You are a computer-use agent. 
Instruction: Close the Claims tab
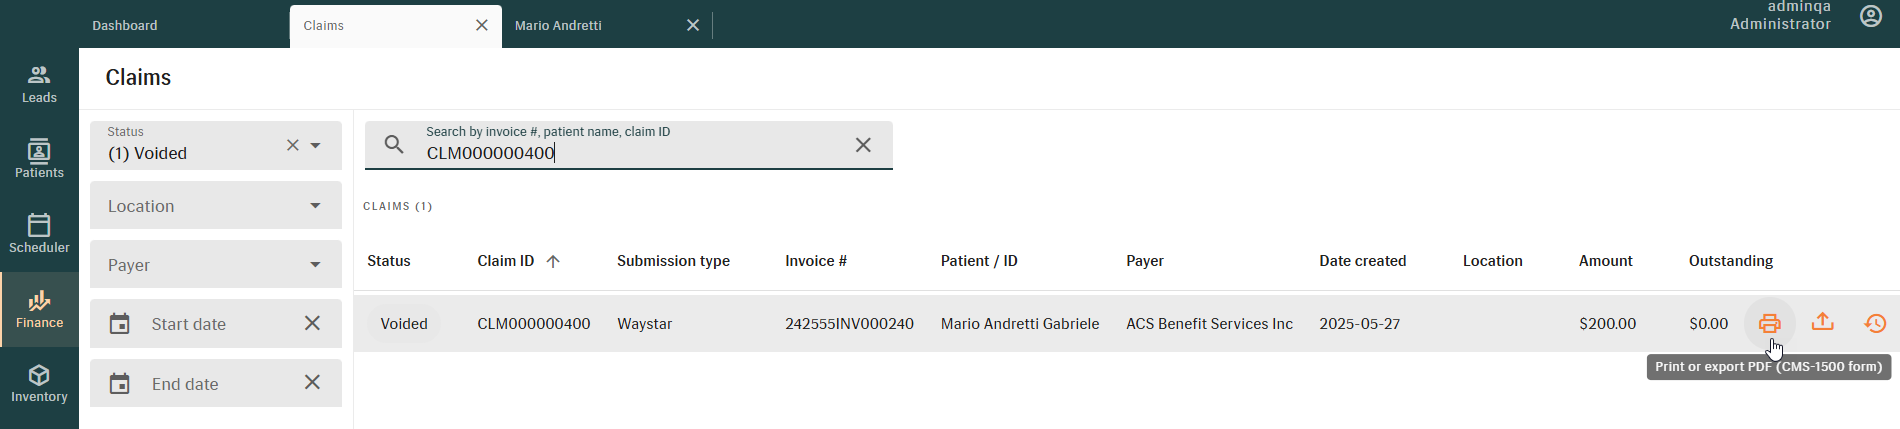click(482, 25)
